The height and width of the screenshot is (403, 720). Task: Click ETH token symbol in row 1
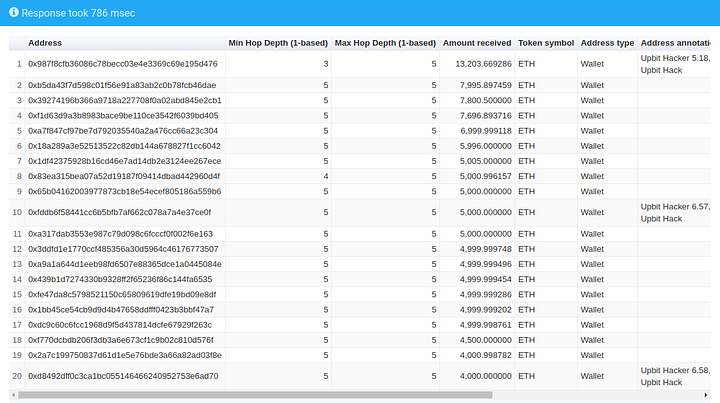pyautogui.click(x=526, y=64)
